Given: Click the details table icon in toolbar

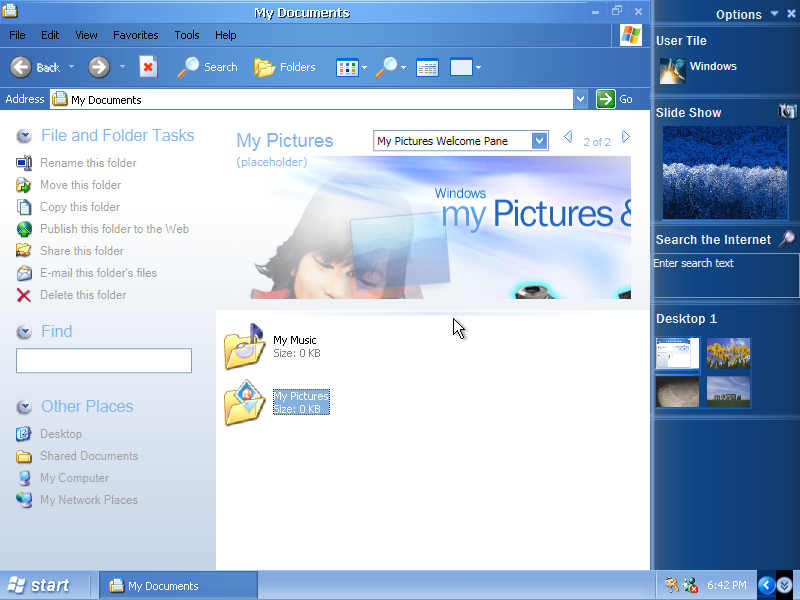Looking at the screenshot, I should pos(428,67).
